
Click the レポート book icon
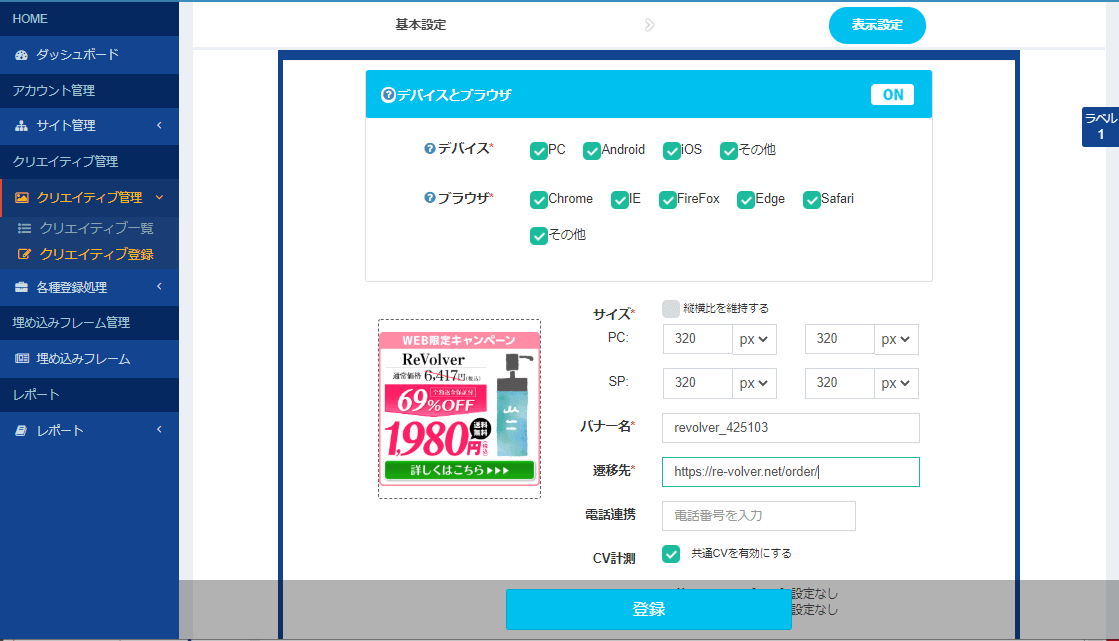pos(21,430)
